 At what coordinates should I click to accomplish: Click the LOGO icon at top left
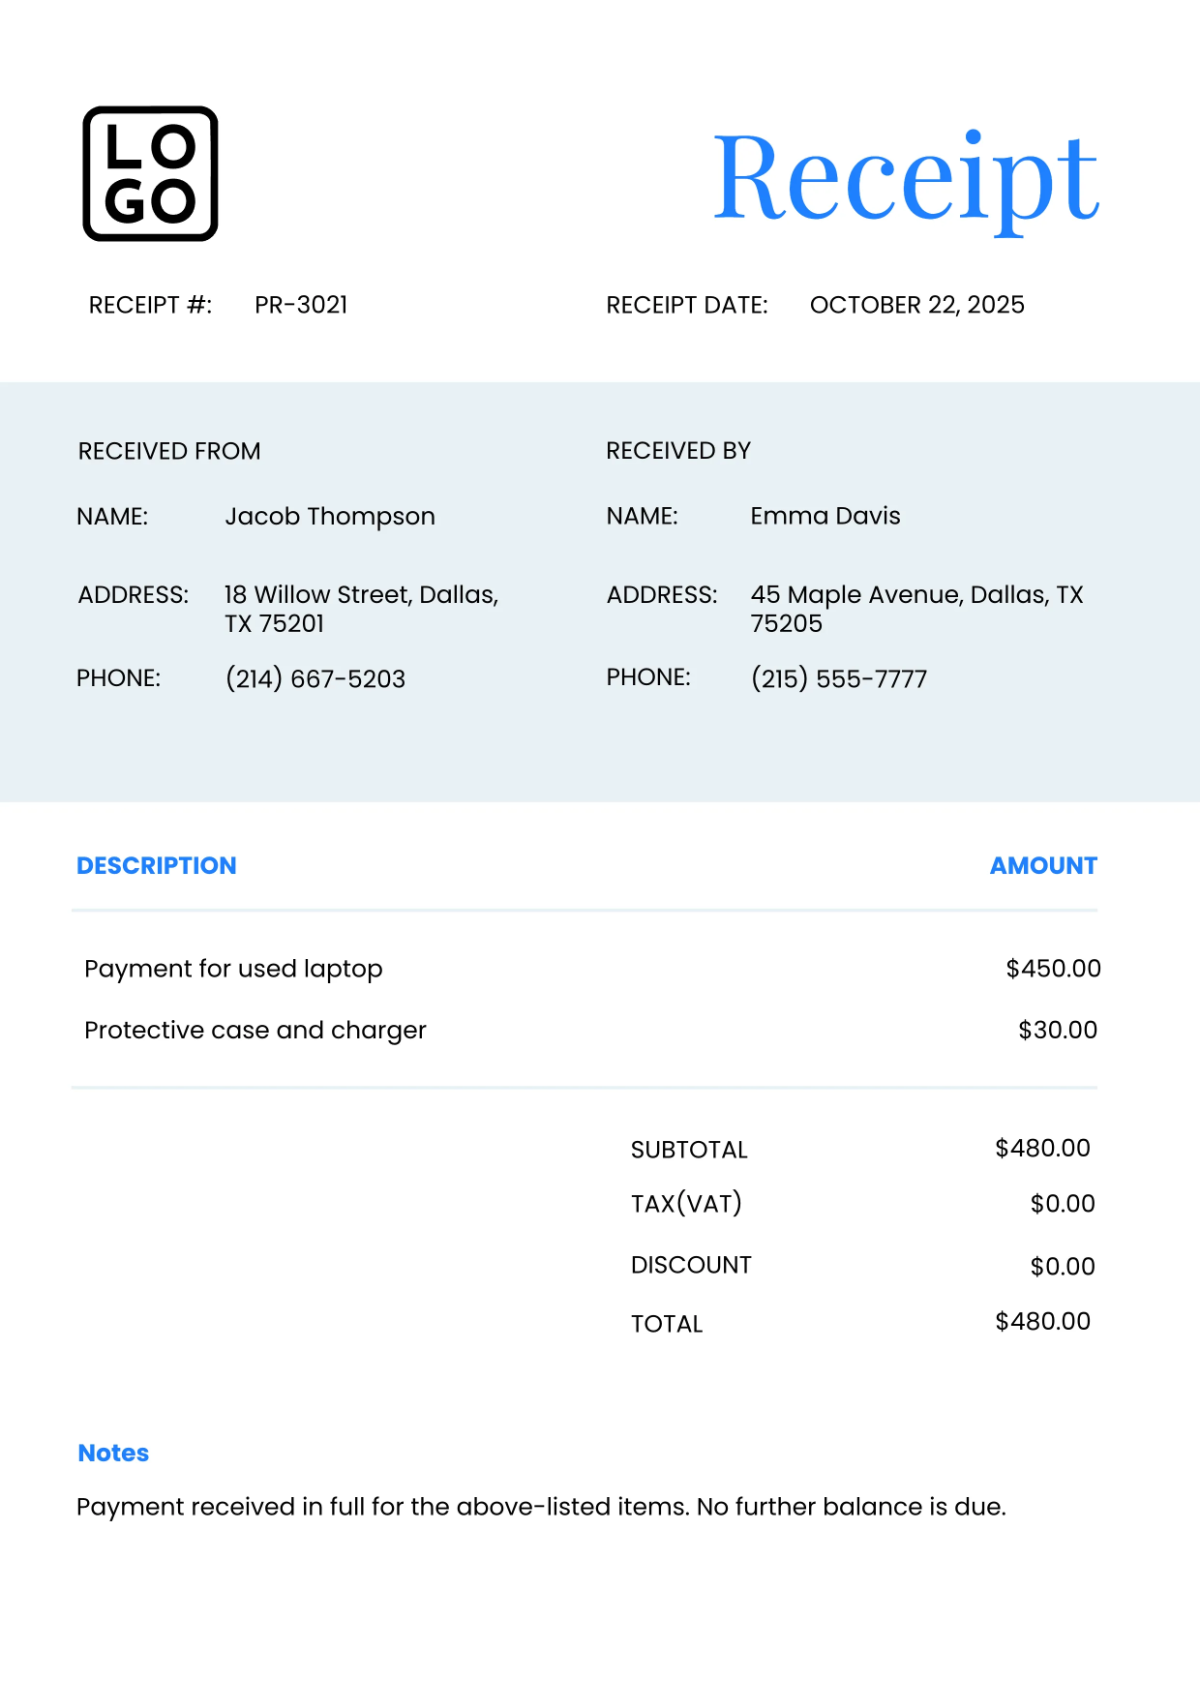(x=150, y=174)
